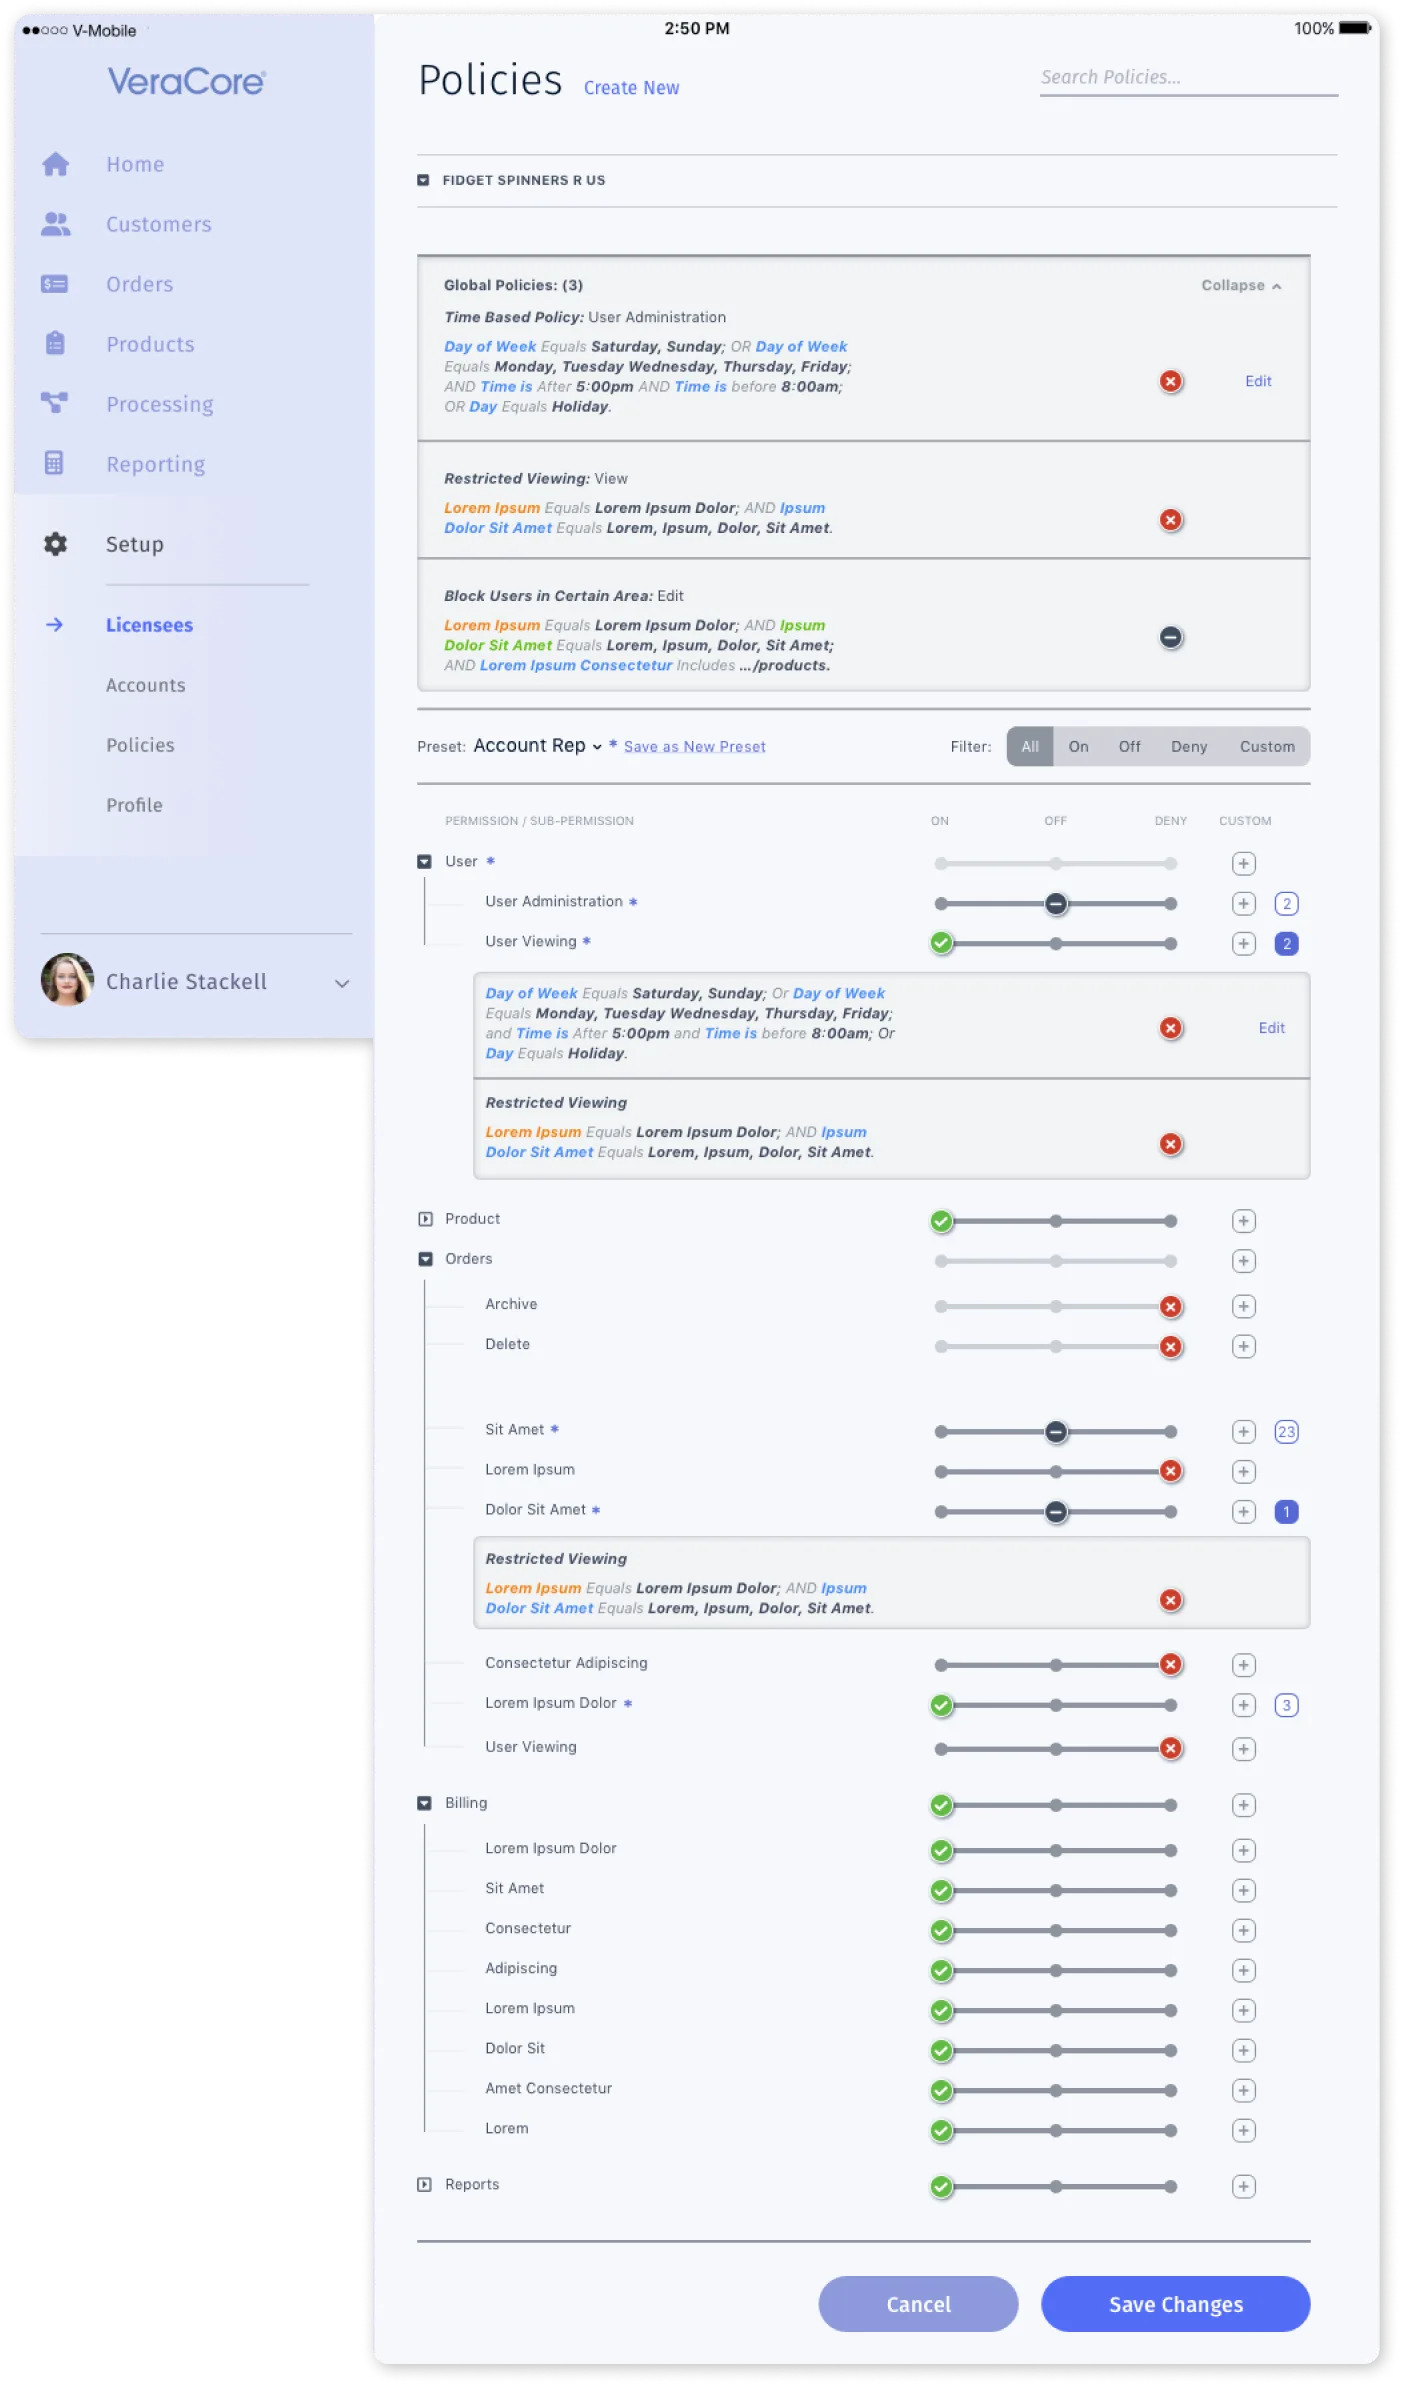
Task: Toggle Delete deny state
Action: point(1171,1346)
